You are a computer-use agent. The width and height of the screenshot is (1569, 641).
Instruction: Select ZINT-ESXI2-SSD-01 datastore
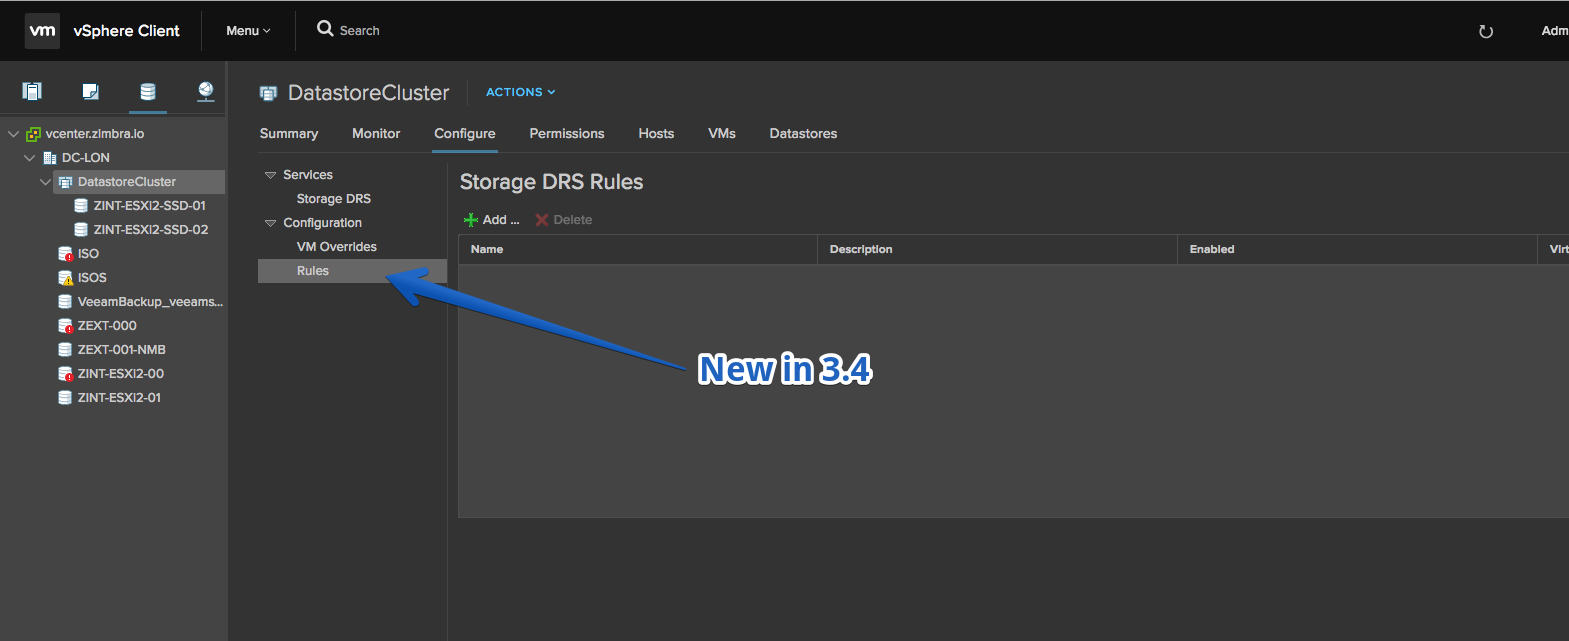click(150, 206)
